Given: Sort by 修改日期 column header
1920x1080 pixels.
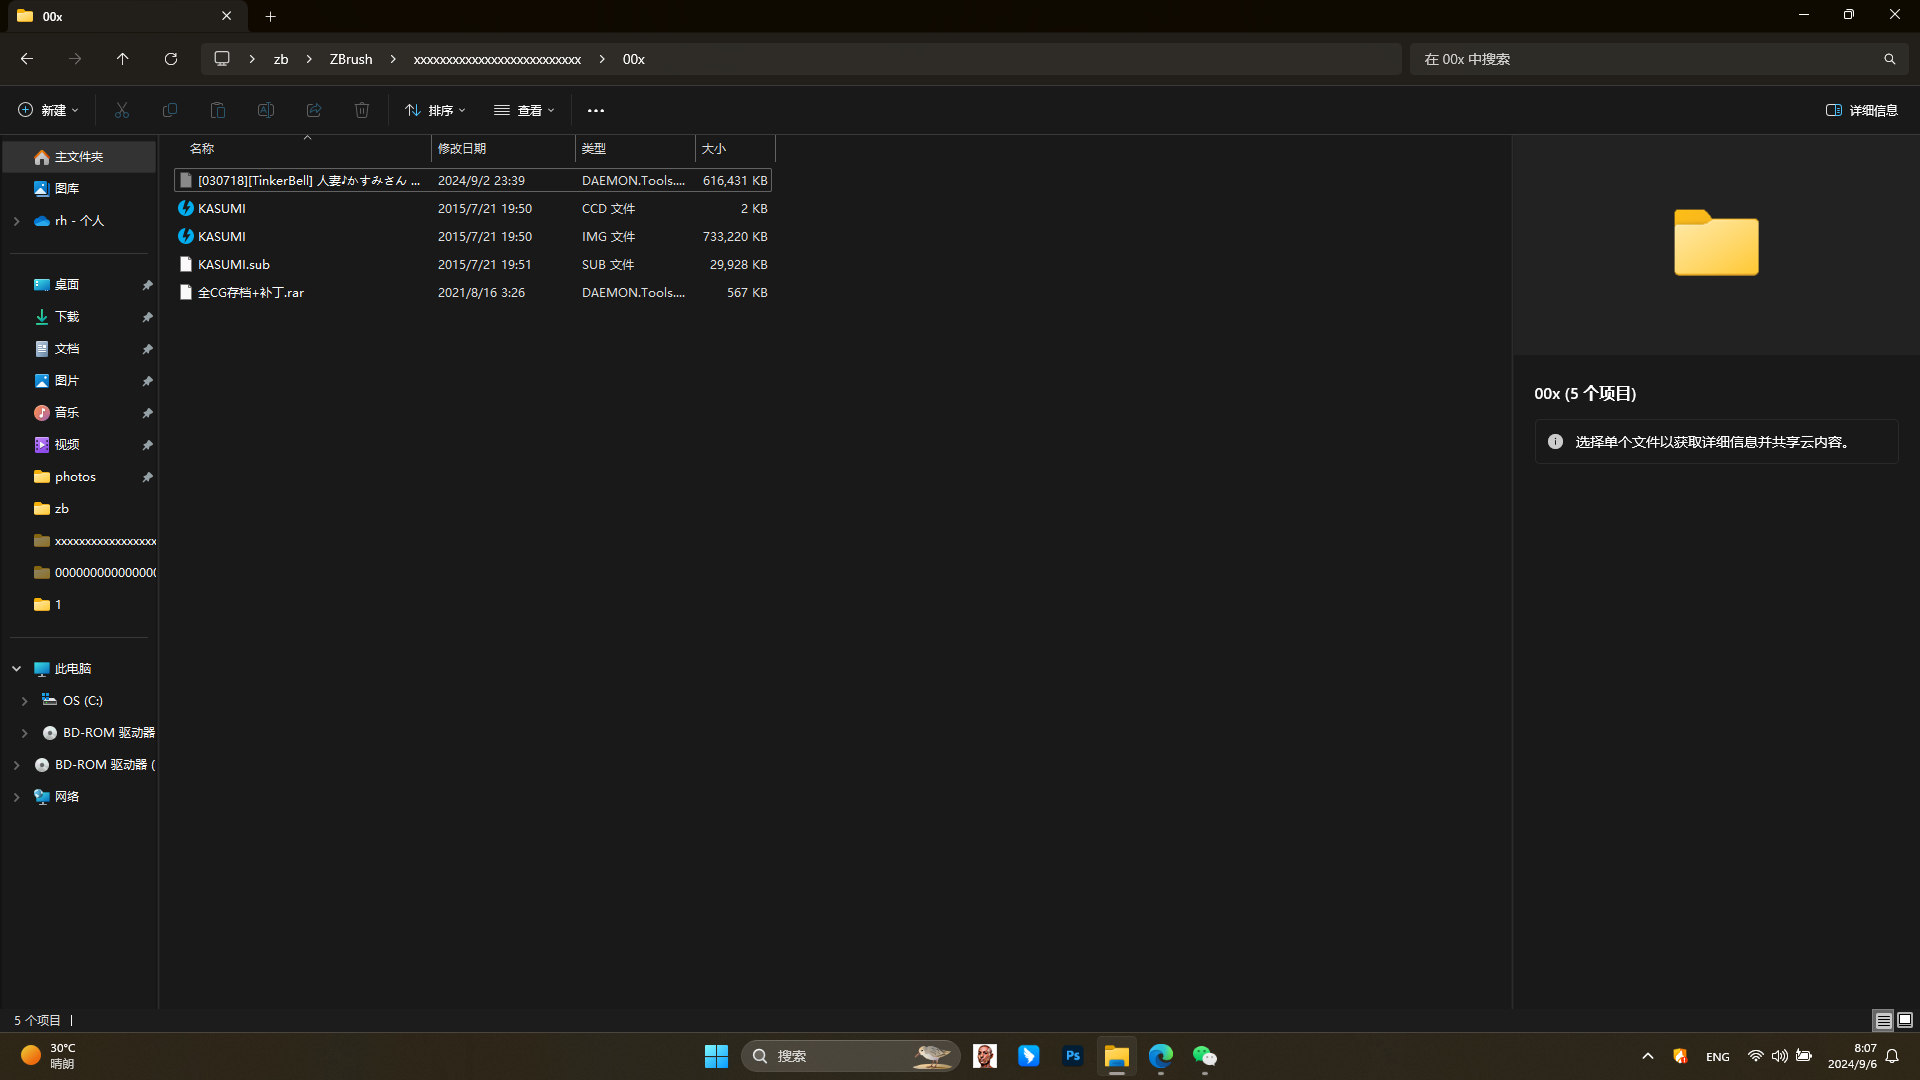Looking at the screenshot, I should (x=503, y=148).
